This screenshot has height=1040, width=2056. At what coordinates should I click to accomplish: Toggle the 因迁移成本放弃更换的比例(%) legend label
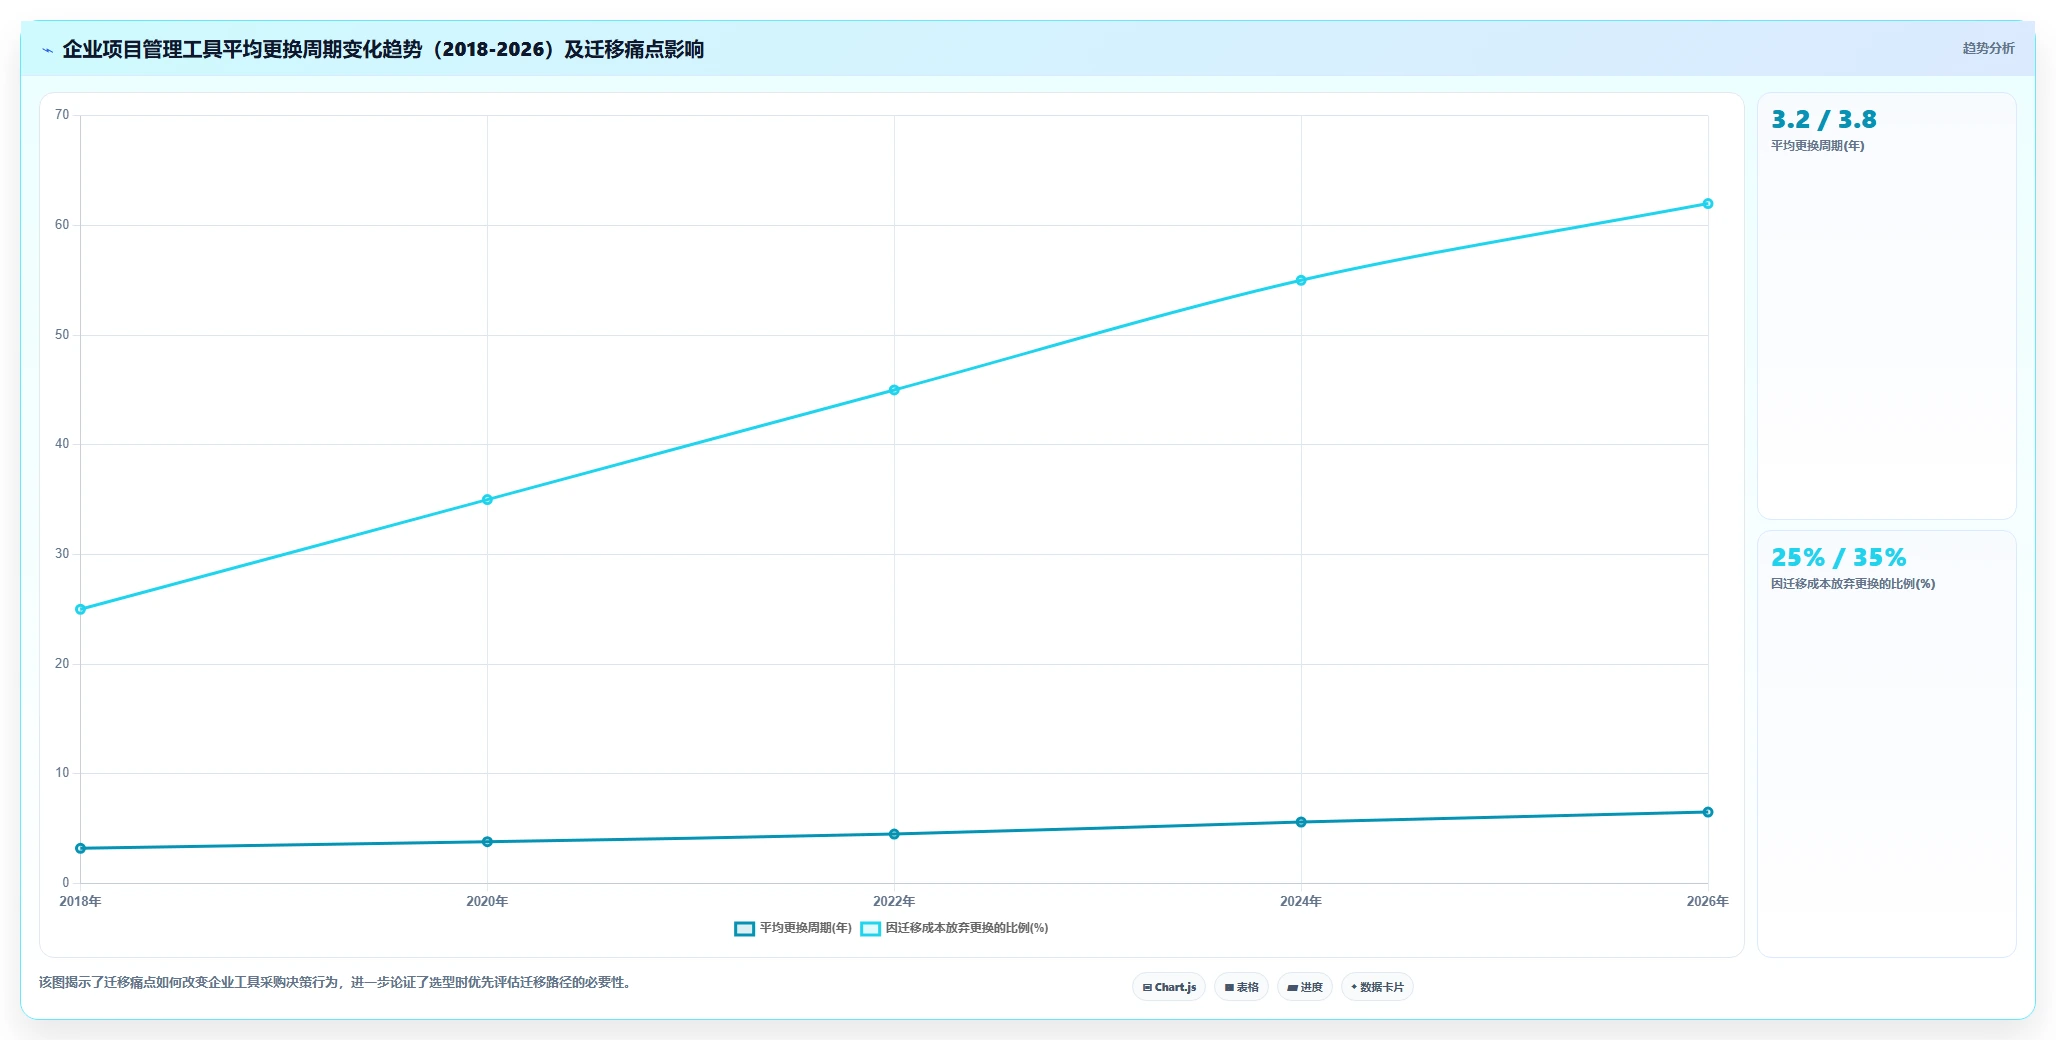pyautogui.click(x=967, y=928)
